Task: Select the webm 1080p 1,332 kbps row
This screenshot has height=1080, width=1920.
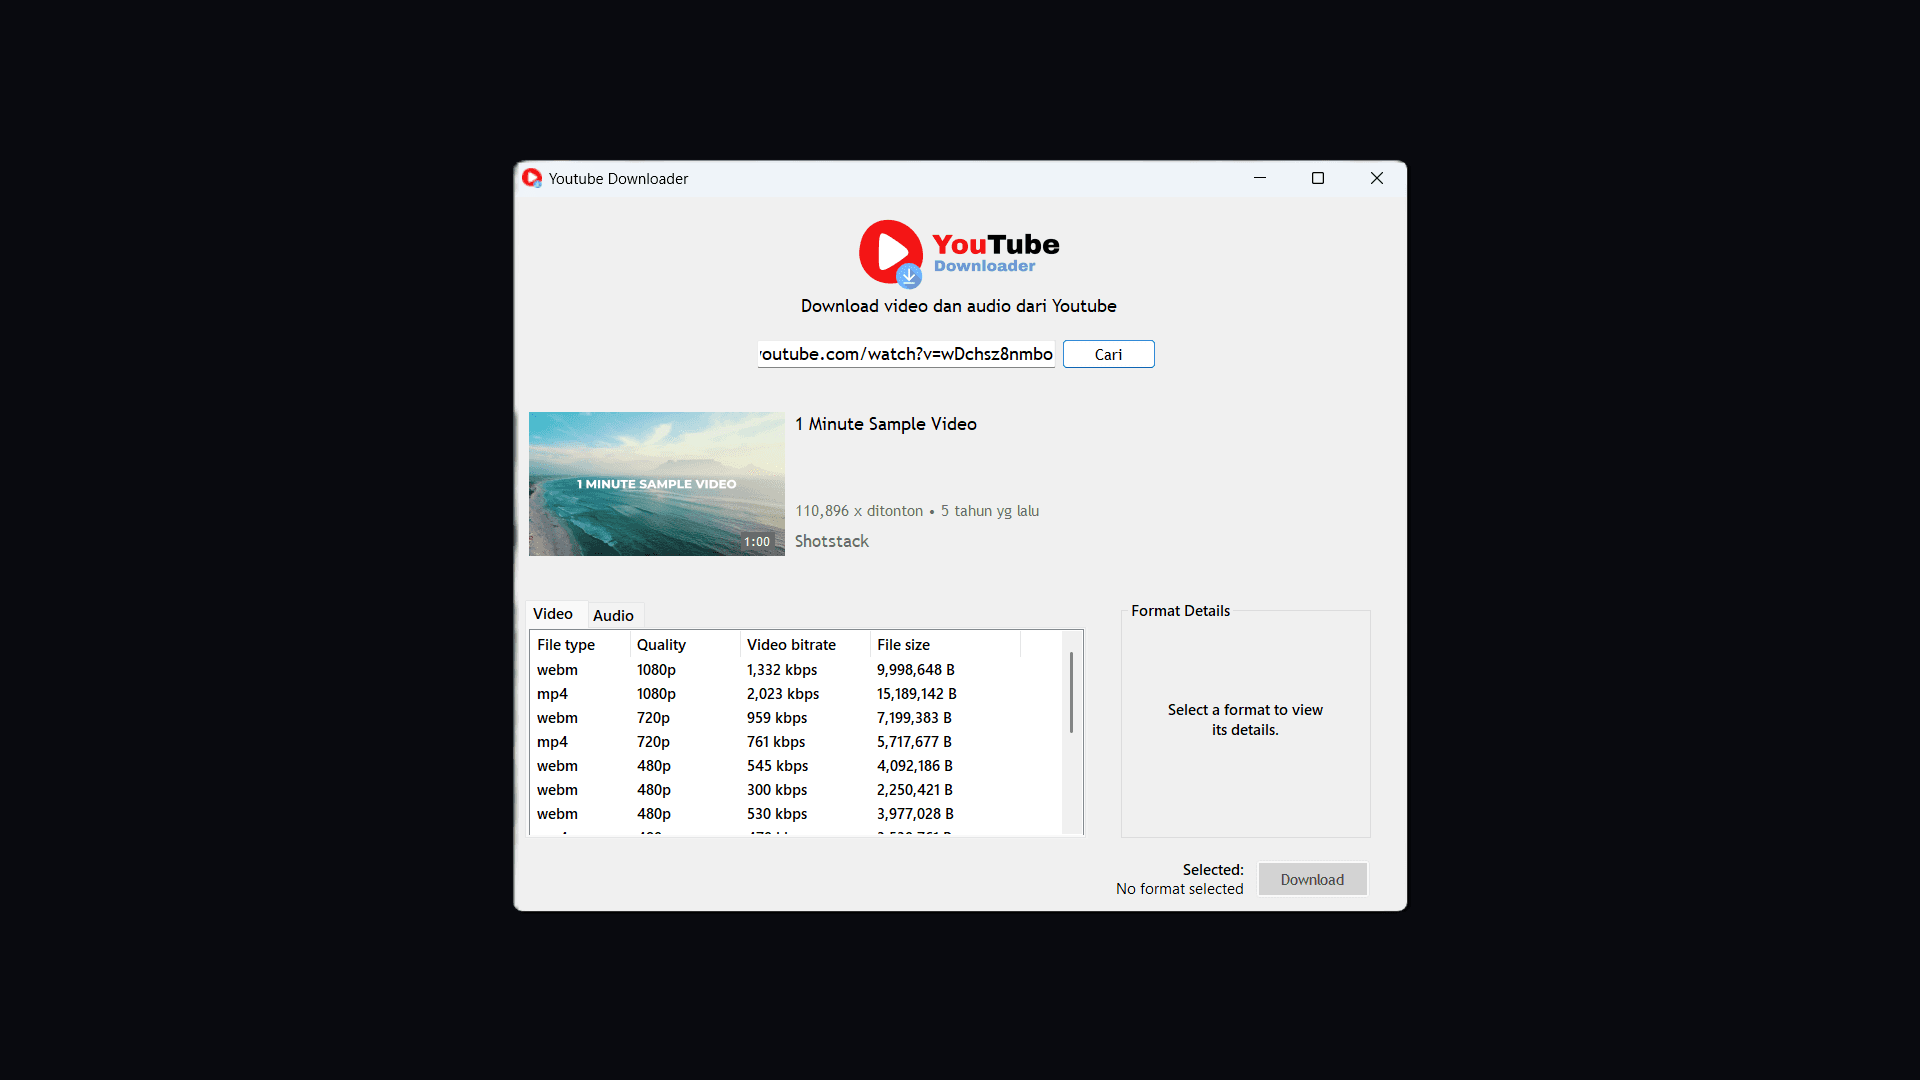Action: coord(796,670)
